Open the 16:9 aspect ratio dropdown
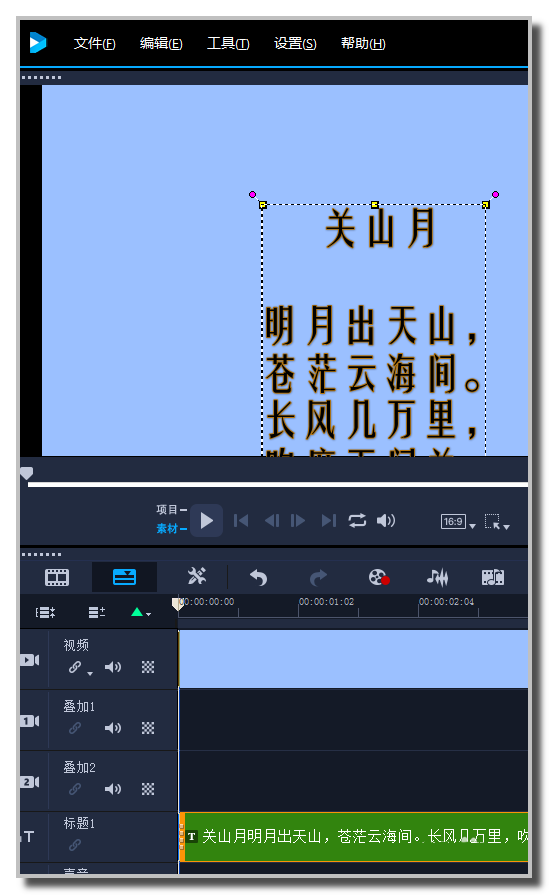Image resolution: width=549 pixels, height=895 pixels. (x=458, y=522)
